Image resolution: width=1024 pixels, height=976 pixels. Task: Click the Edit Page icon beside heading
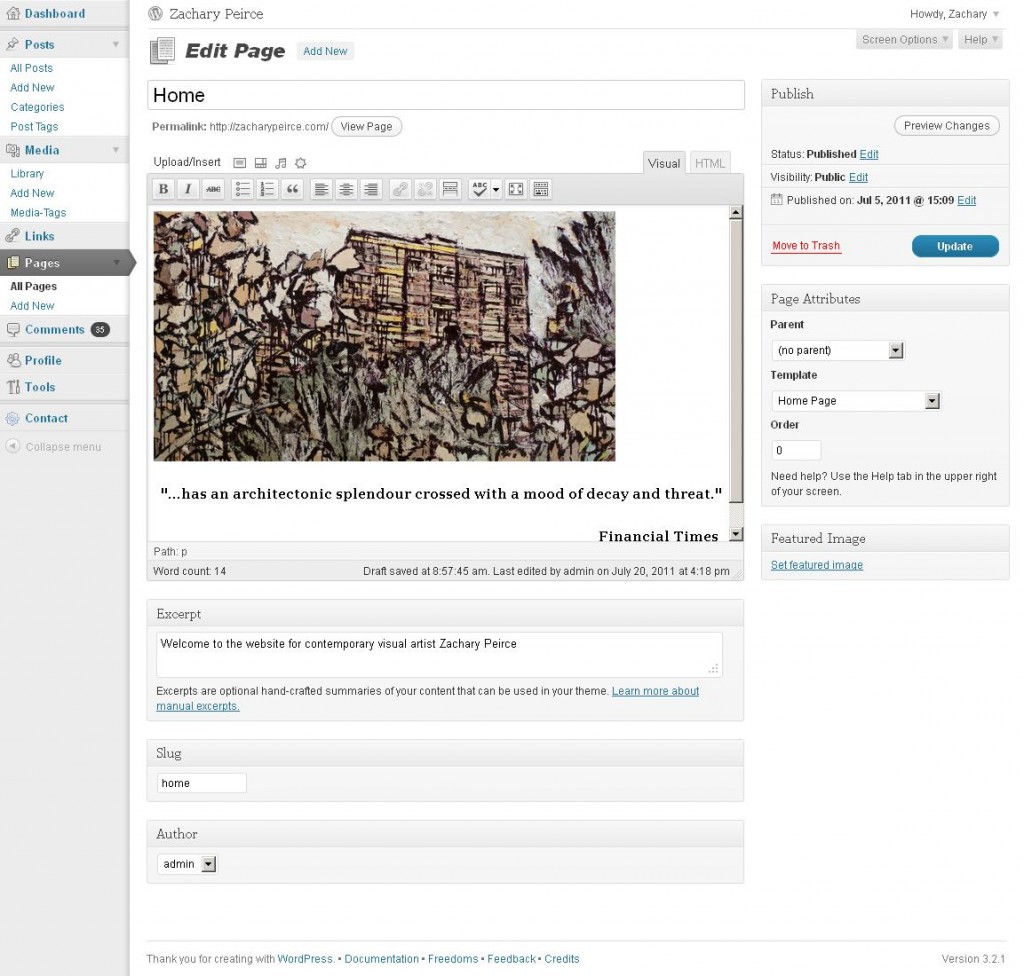(x=163, y=51)
